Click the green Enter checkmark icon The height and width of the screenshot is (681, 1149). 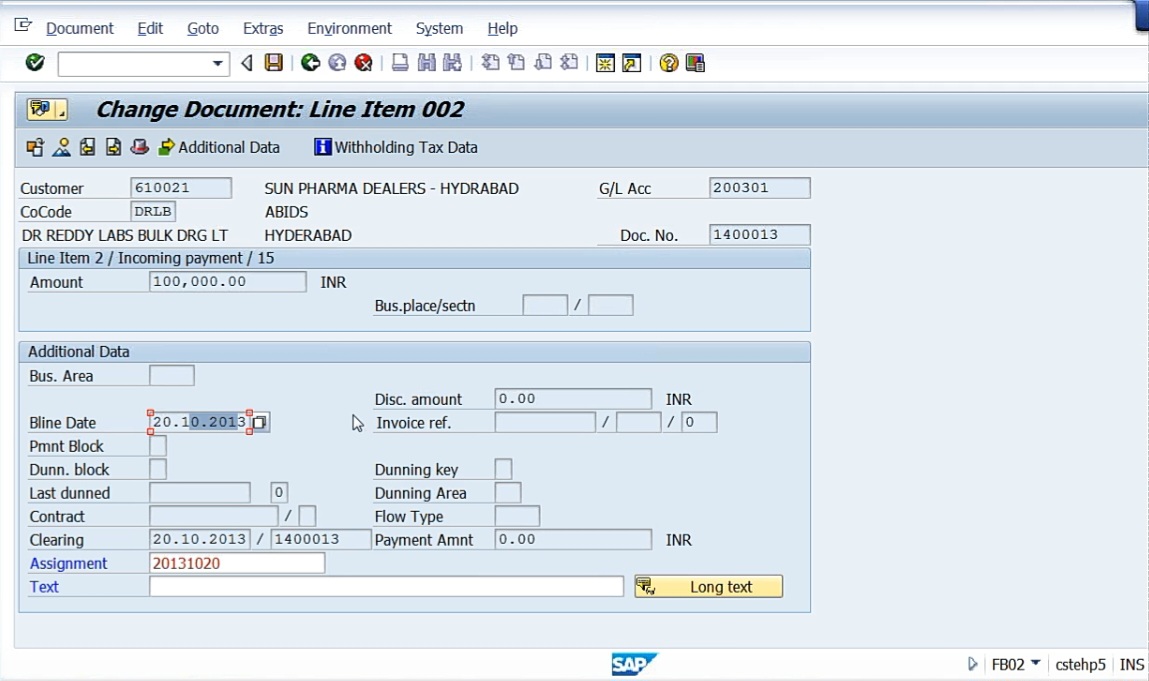pyautogui.click(x=34, y=63)
